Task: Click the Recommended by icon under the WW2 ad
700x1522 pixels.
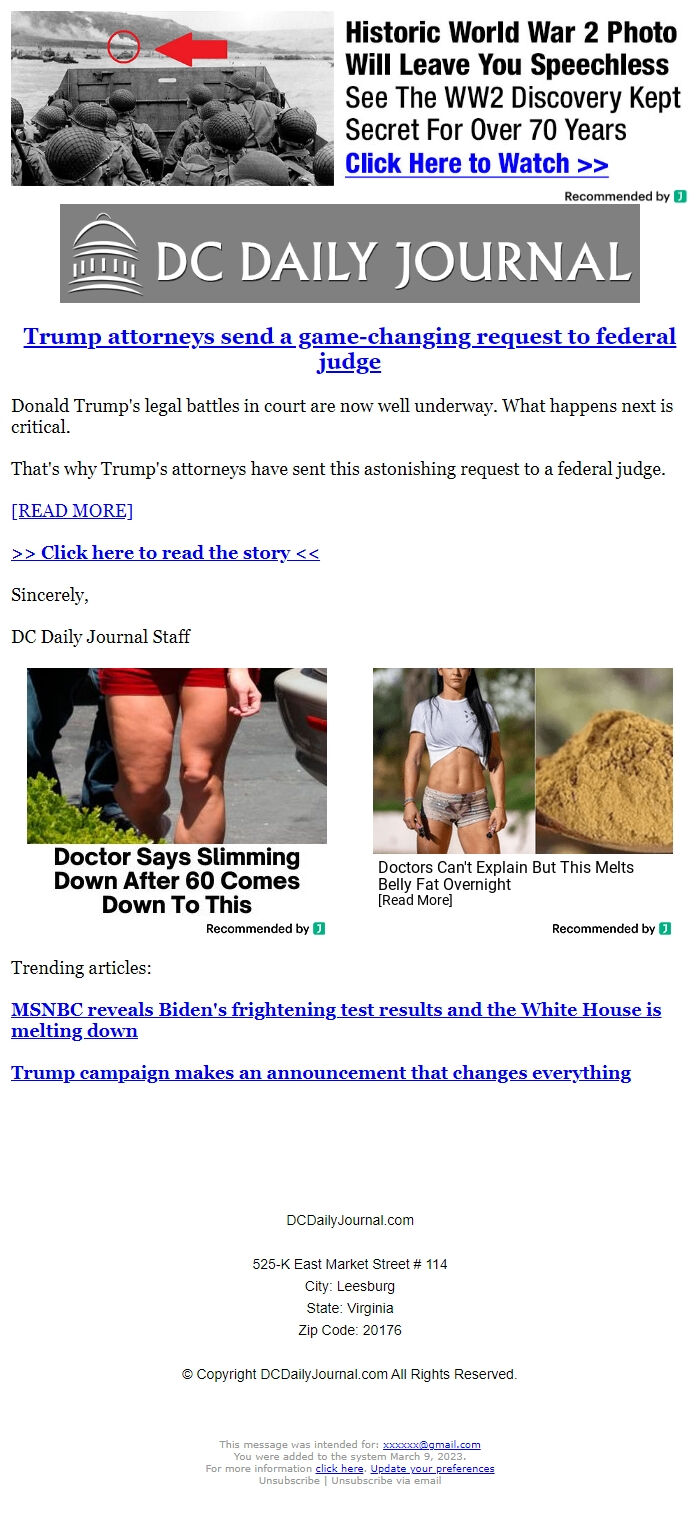Action: [x=680, y=196]
